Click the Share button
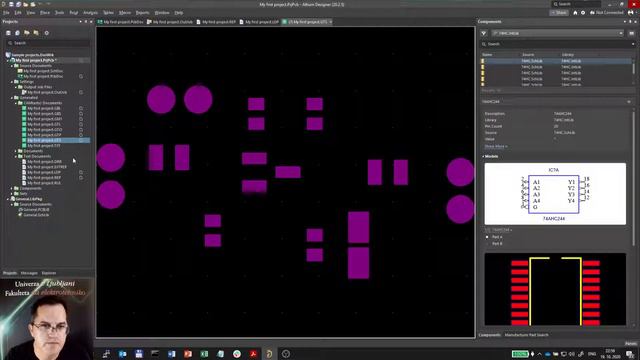This screenshot has width=640, height=360. (559, 13)
